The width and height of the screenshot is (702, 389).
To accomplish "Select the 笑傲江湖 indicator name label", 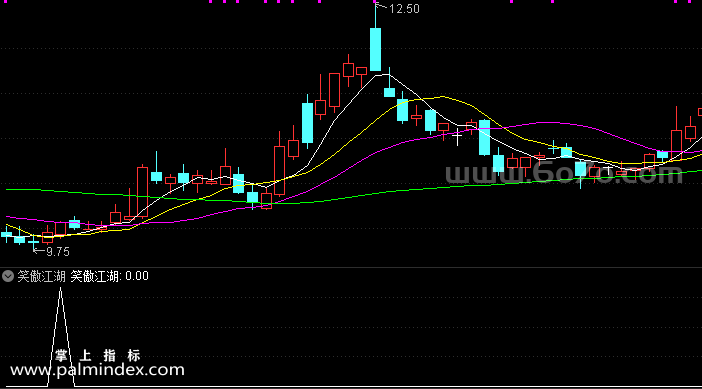I will (42, 276).
